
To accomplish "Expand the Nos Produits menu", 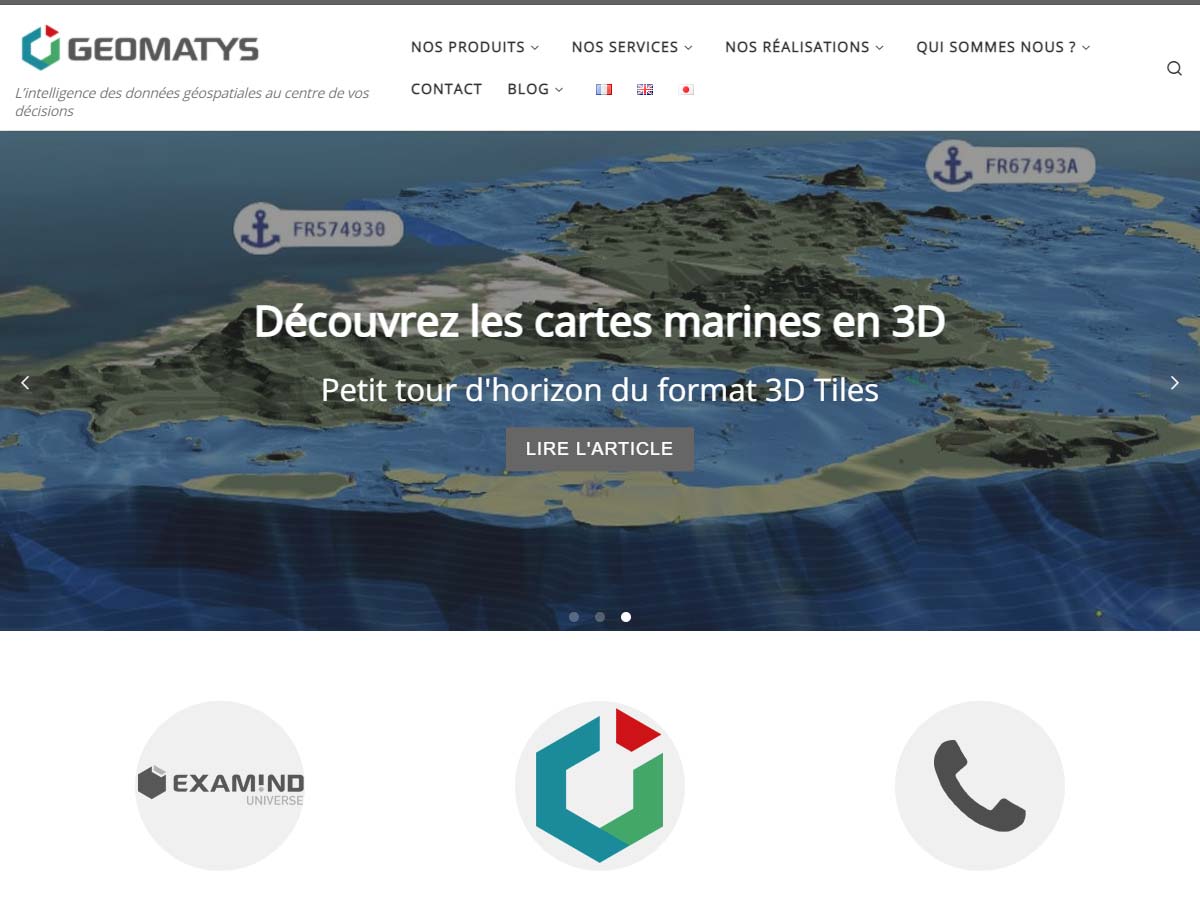I will pyautogui.click(x=475, y=47).
